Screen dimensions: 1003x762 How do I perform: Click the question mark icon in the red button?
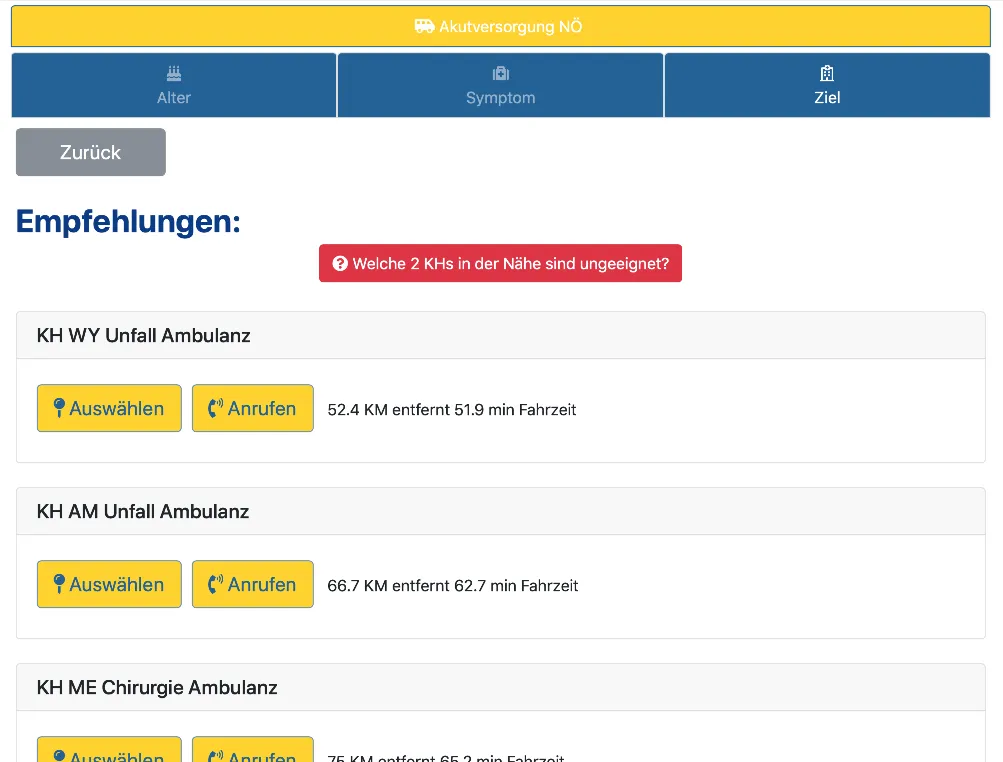click(x=340, y=264)
